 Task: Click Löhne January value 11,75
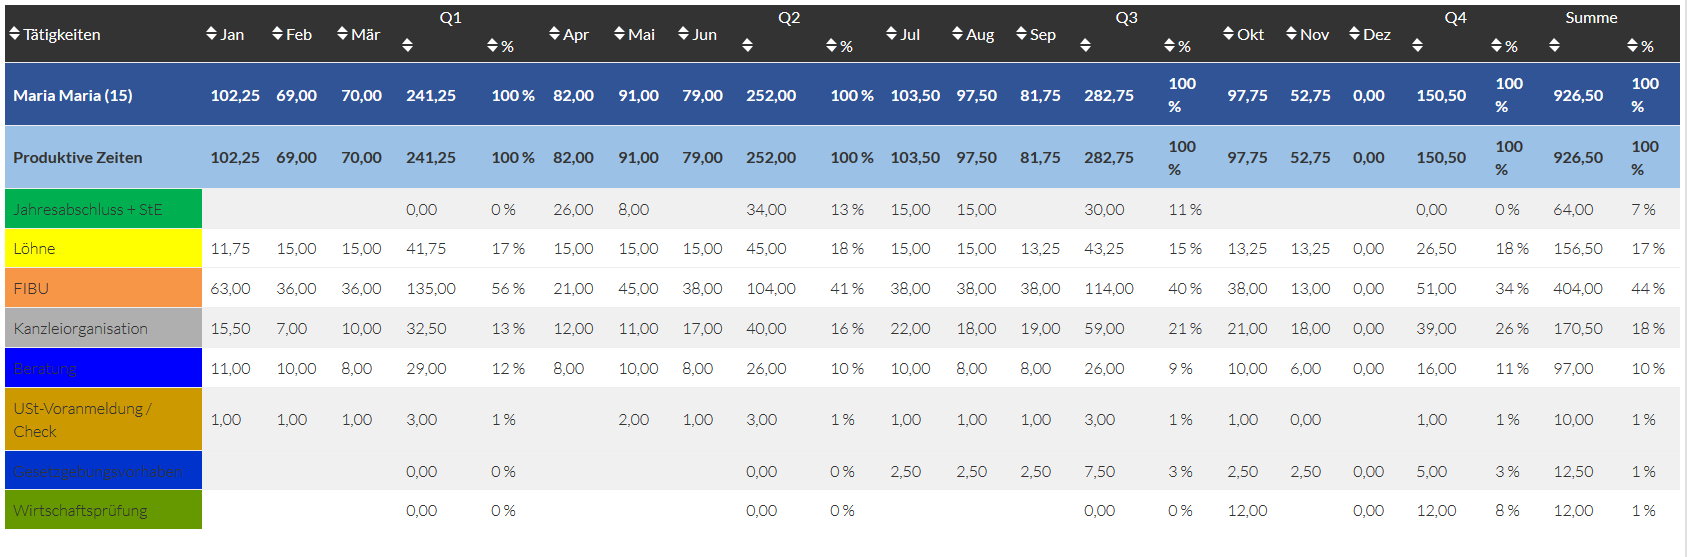pyautogui.click(x=230, y=248)
